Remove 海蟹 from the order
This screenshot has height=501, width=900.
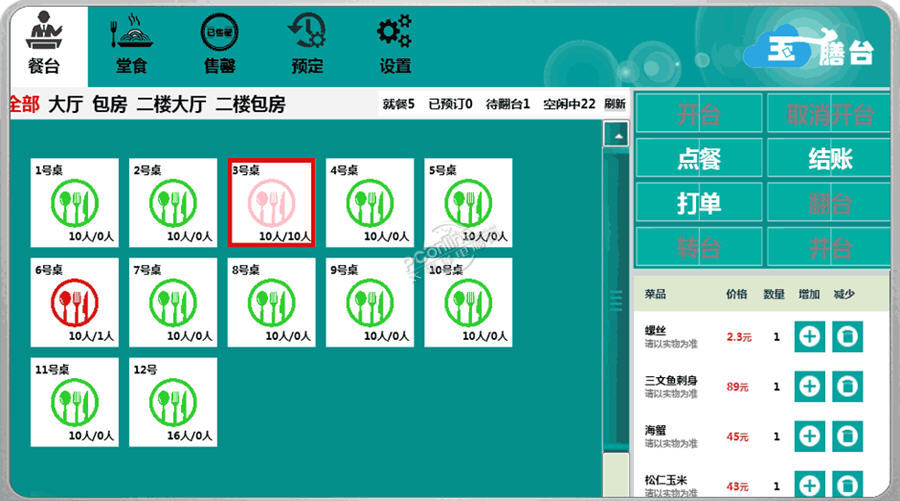pos(847,436)
